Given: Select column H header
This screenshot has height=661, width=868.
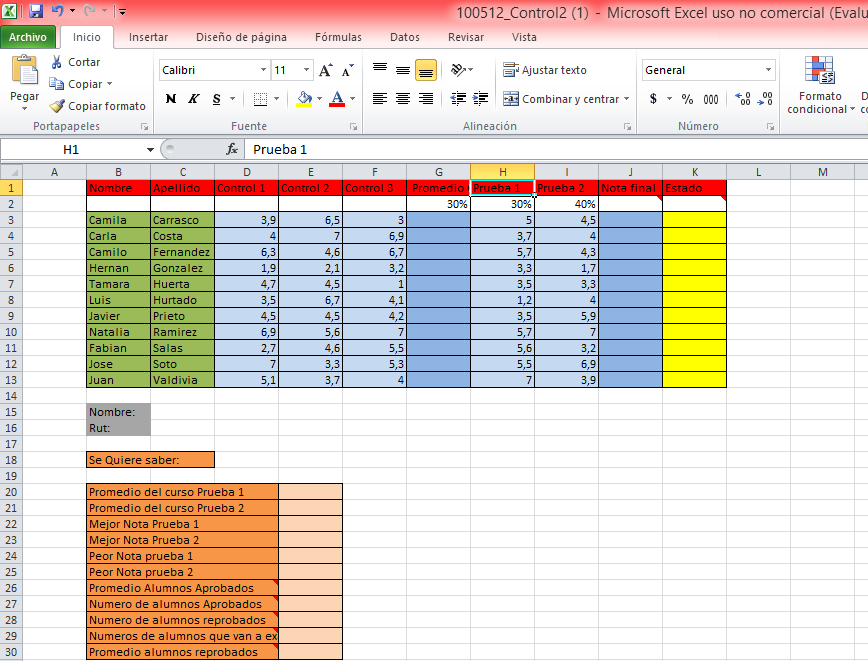Looking at the screenshot, I should tap(503, 172).
